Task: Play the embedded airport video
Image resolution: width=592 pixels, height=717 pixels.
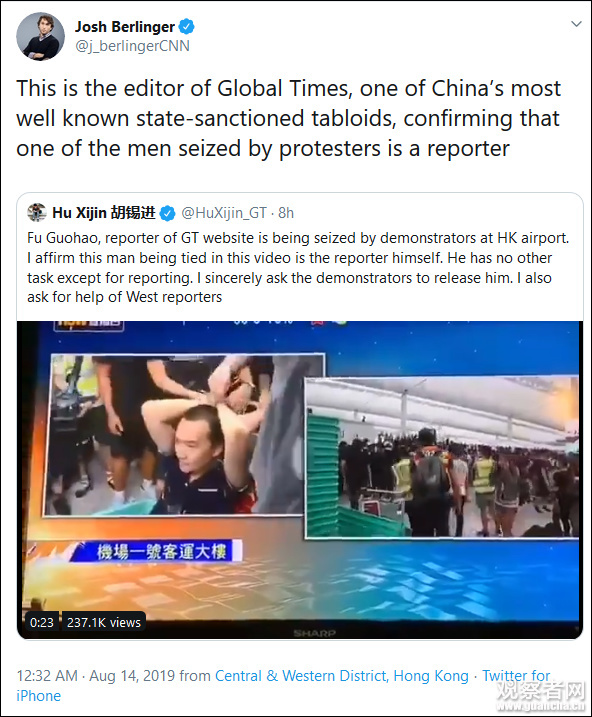Action: click(300, 480)
